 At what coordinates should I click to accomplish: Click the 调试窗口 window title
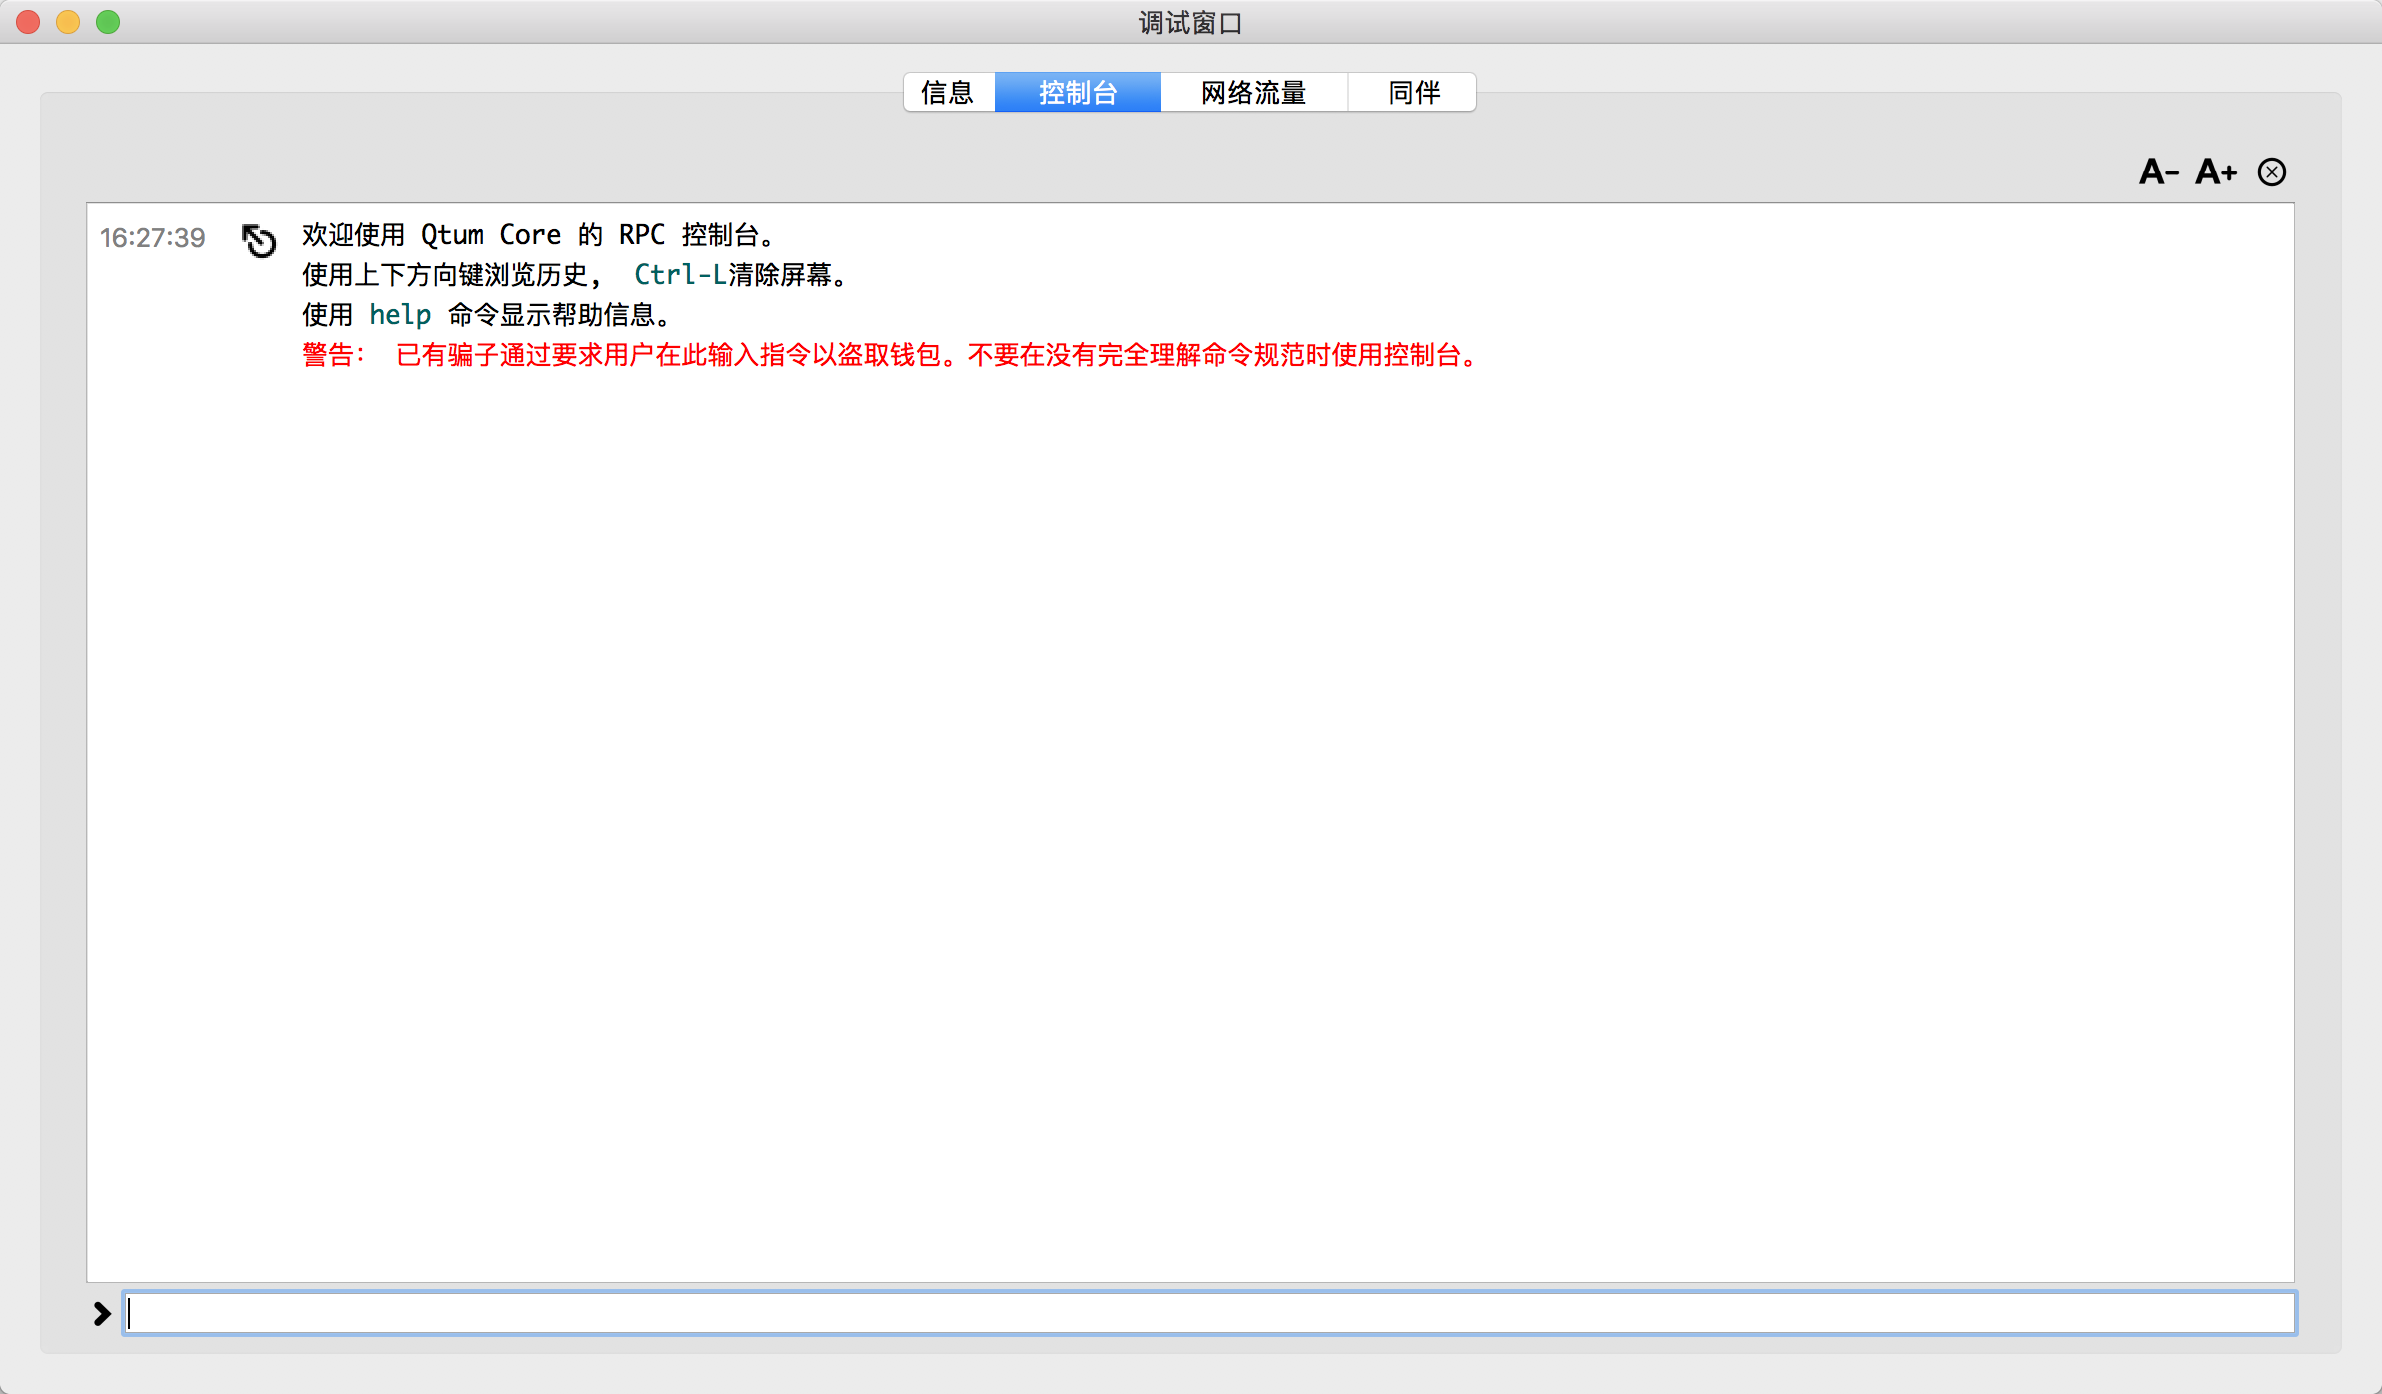click(x=1190, y=22)
